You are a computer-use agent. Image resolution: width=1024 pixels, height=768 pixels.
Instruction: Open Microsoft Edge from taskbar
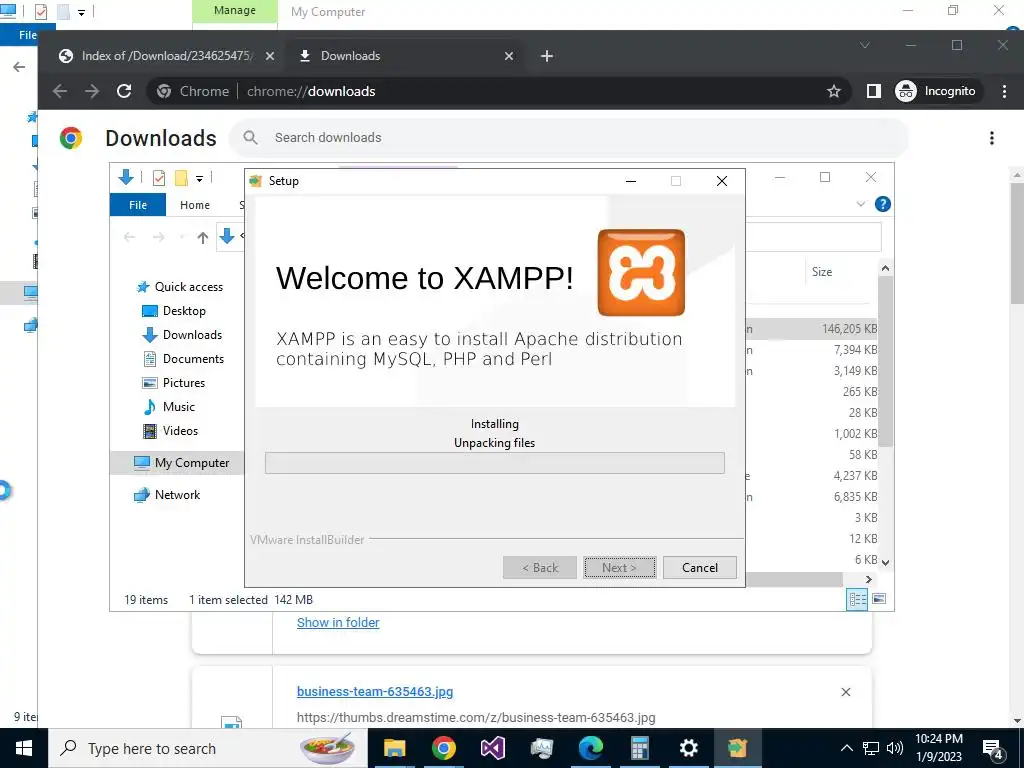click(590, 748)
